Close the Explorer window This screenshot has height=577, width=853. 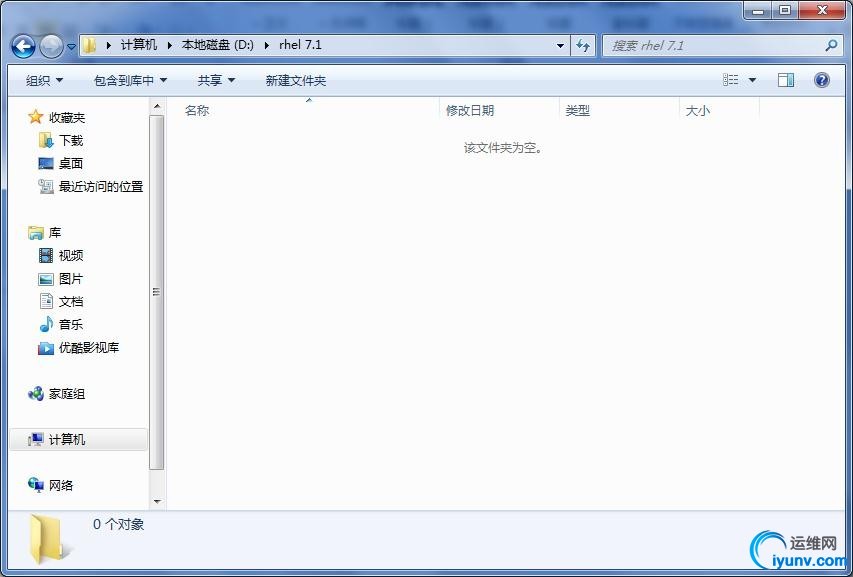point(822,10)
